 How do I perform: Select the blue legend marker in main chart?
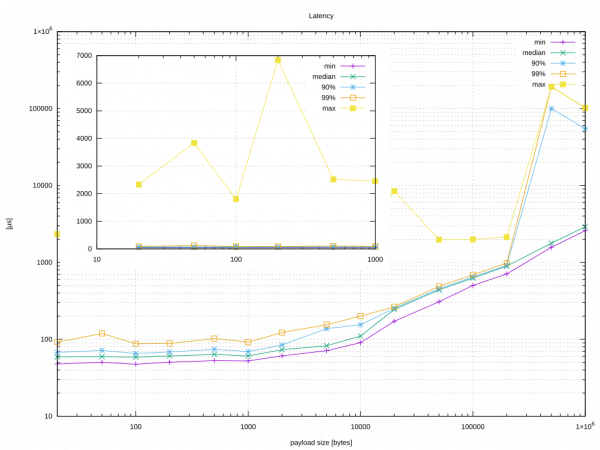coord(564,63)
